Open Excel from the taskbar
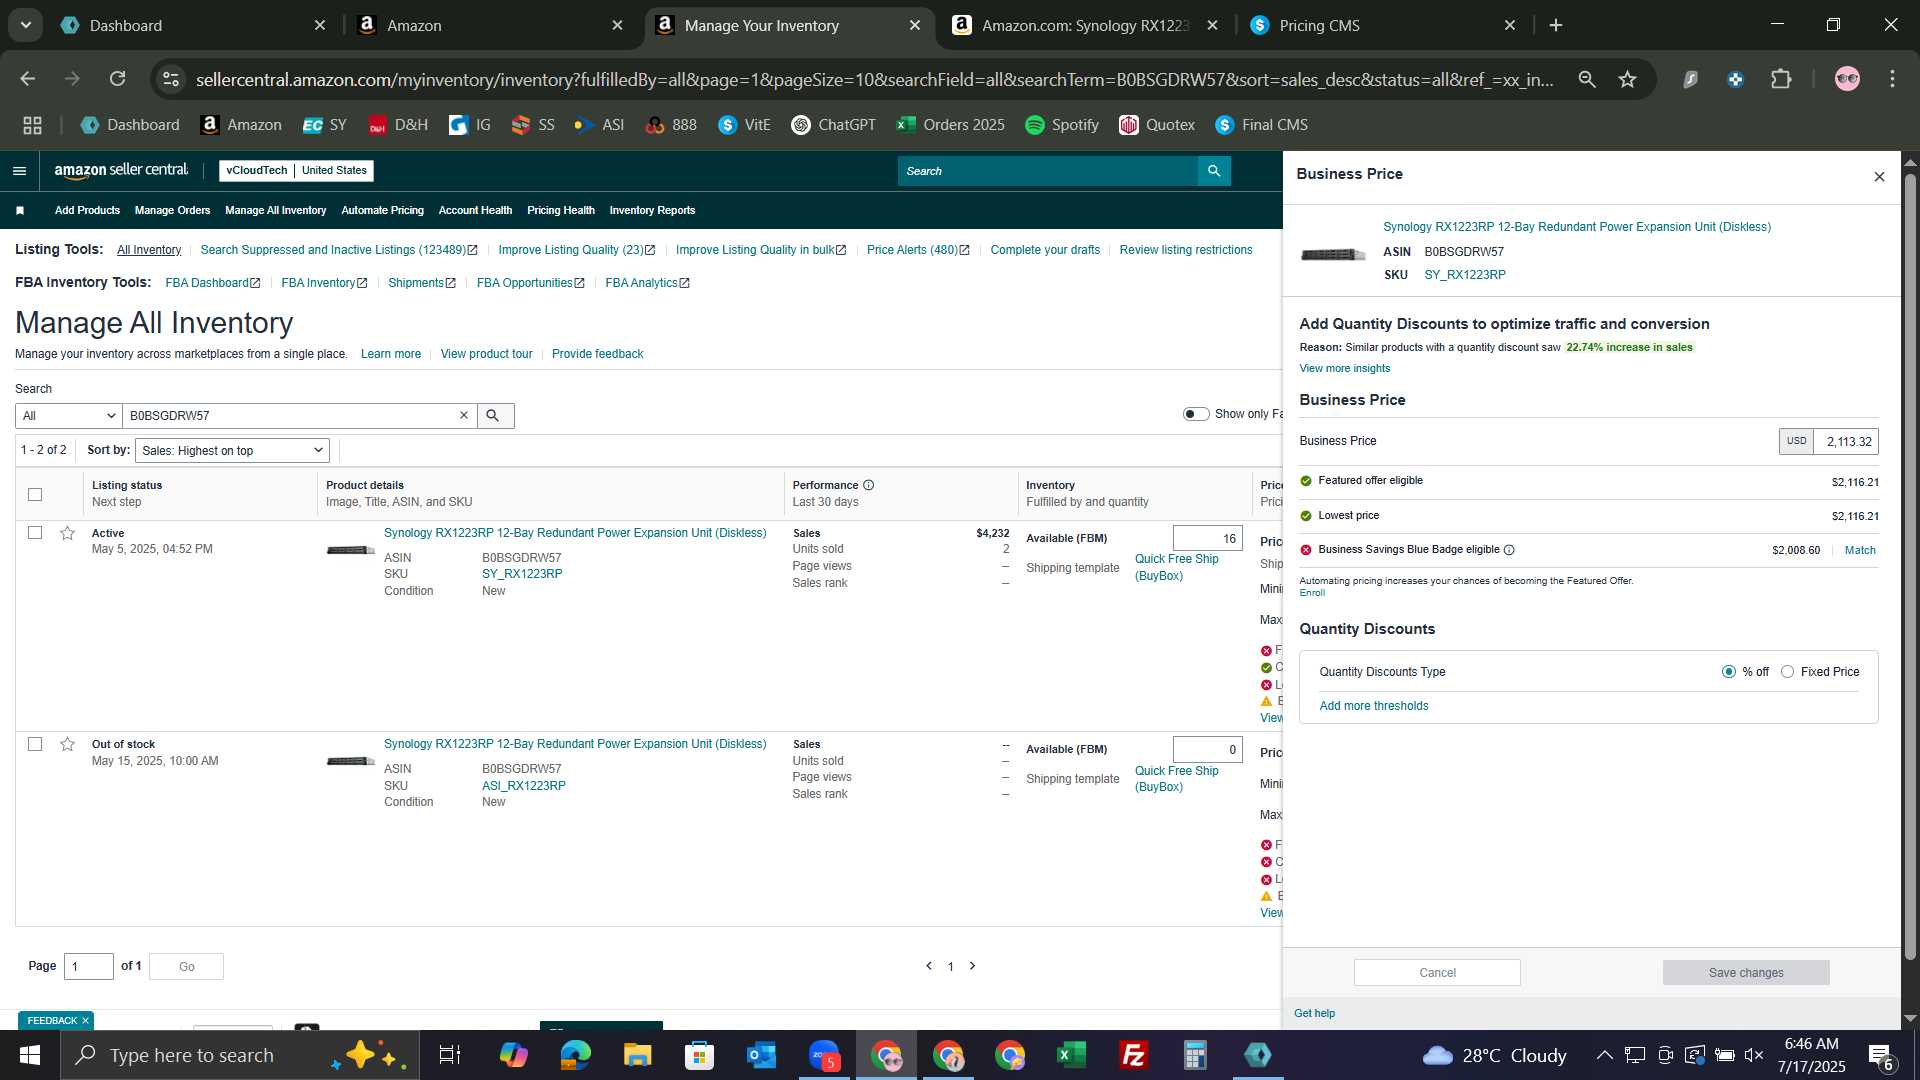 pyautogui.click(x=1071, y=1055)
